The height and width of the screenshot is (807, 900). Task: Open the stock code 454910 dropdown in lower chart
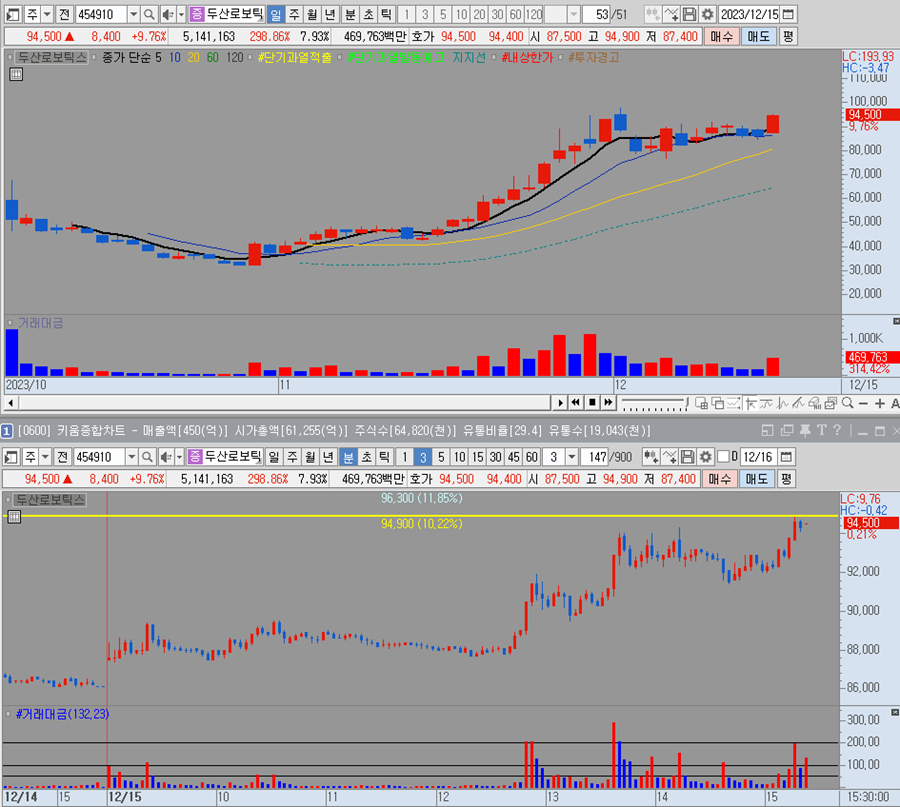pos(131,457)
